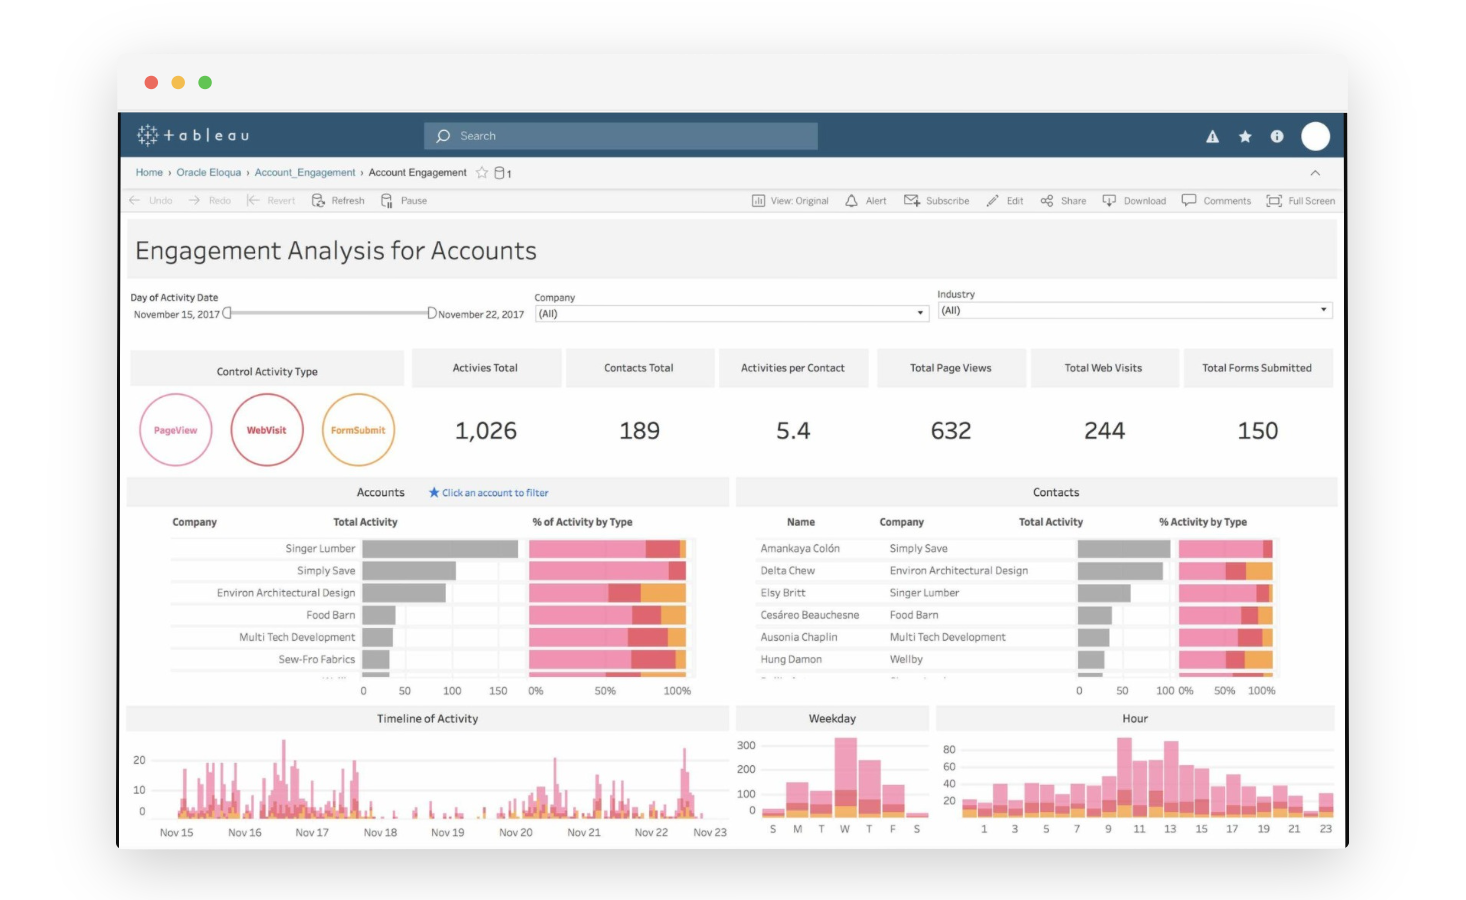
Task: Open favorites star in header
Action: point(1245,137)
